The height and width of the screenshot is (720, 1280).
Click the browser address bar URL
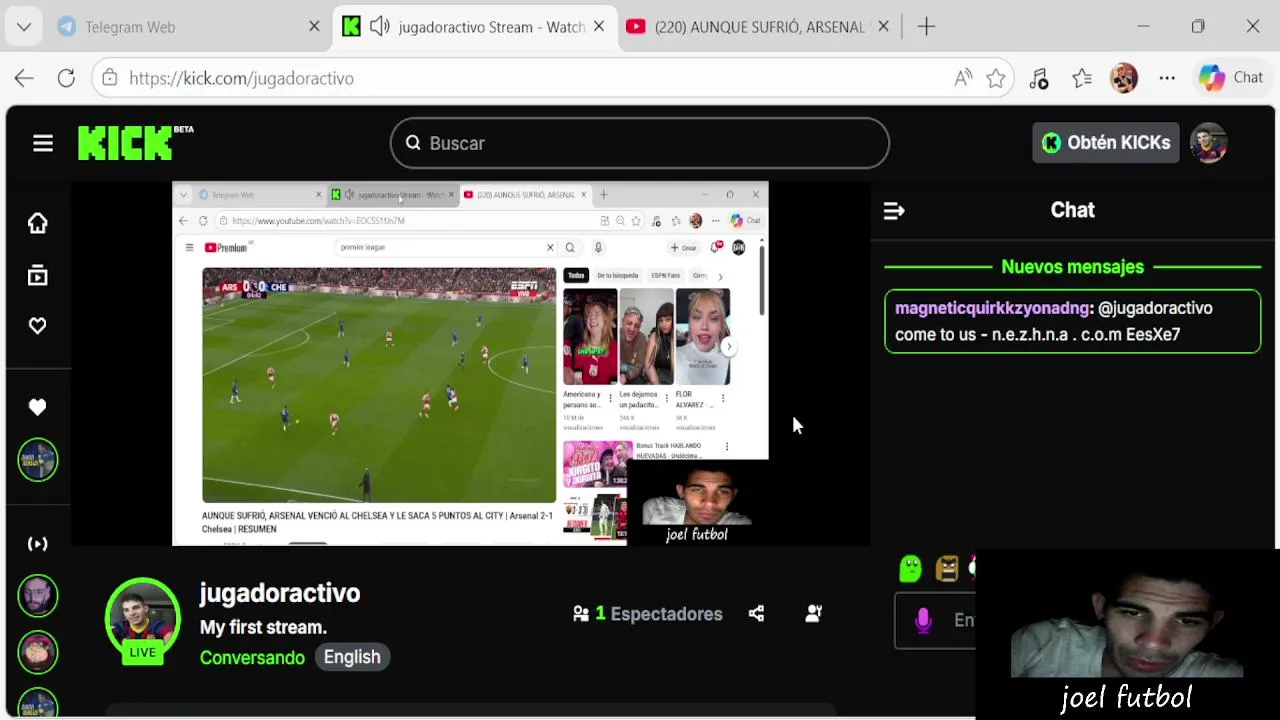[241, 78]
